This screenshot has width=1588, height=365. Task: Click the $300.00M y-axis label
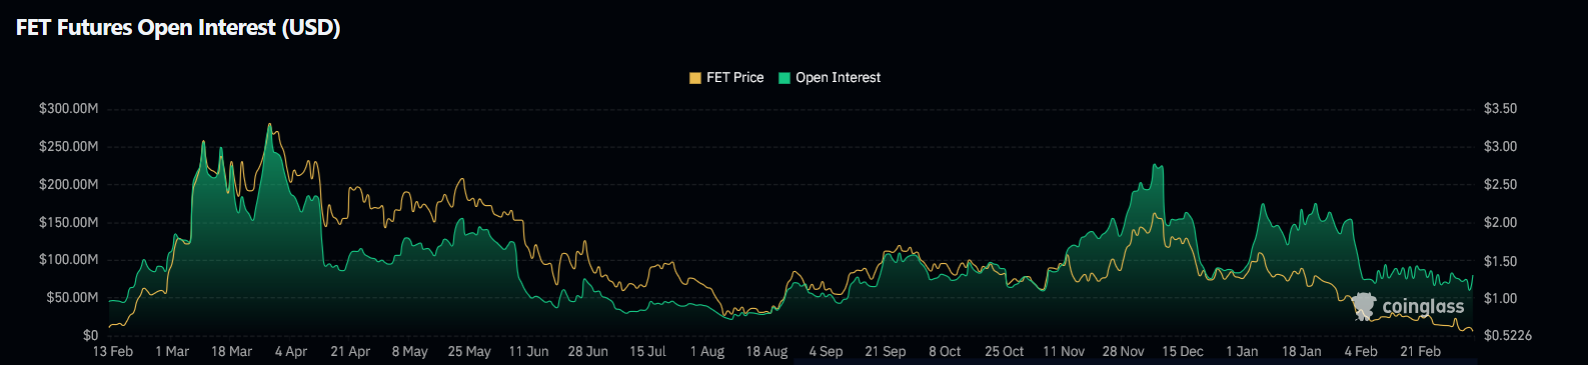pos(68,108)
